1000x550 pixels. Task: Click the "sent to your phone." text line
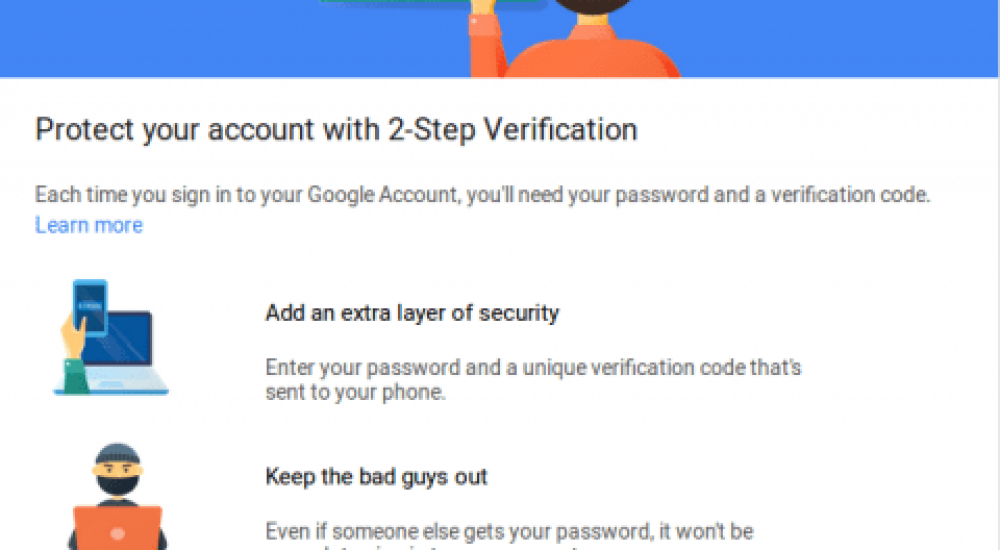[355, 392]
